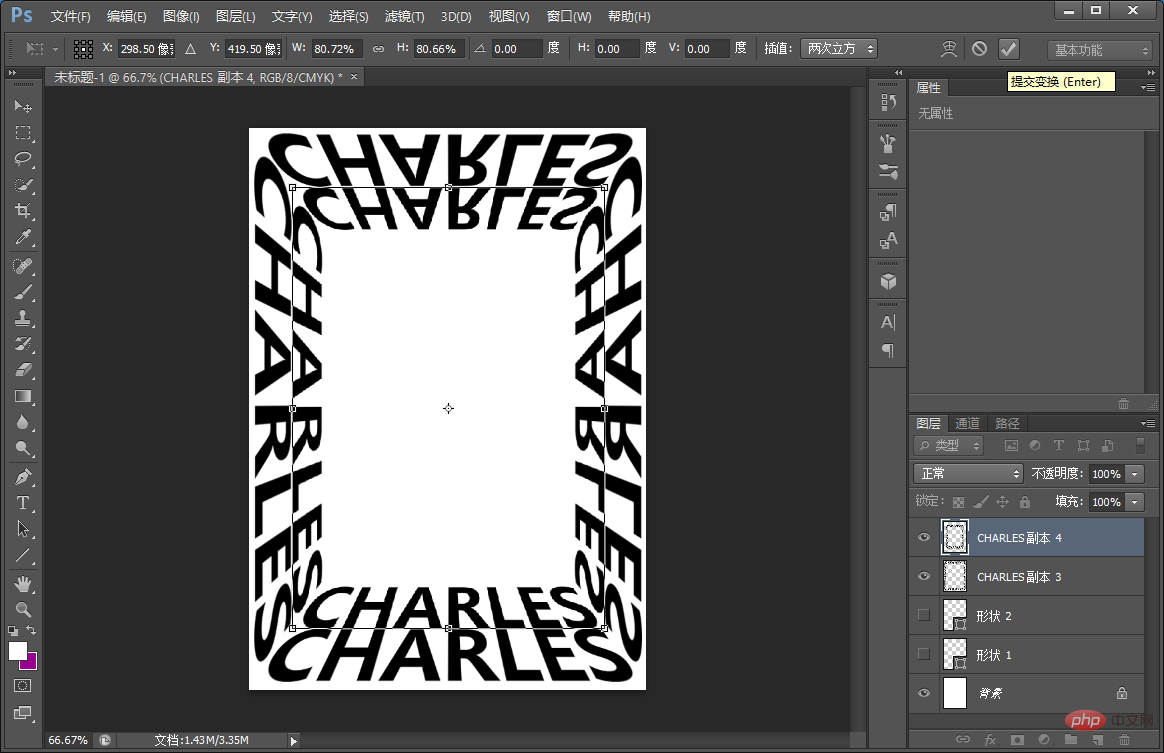Edit the X position field

[x=146, y=49]
